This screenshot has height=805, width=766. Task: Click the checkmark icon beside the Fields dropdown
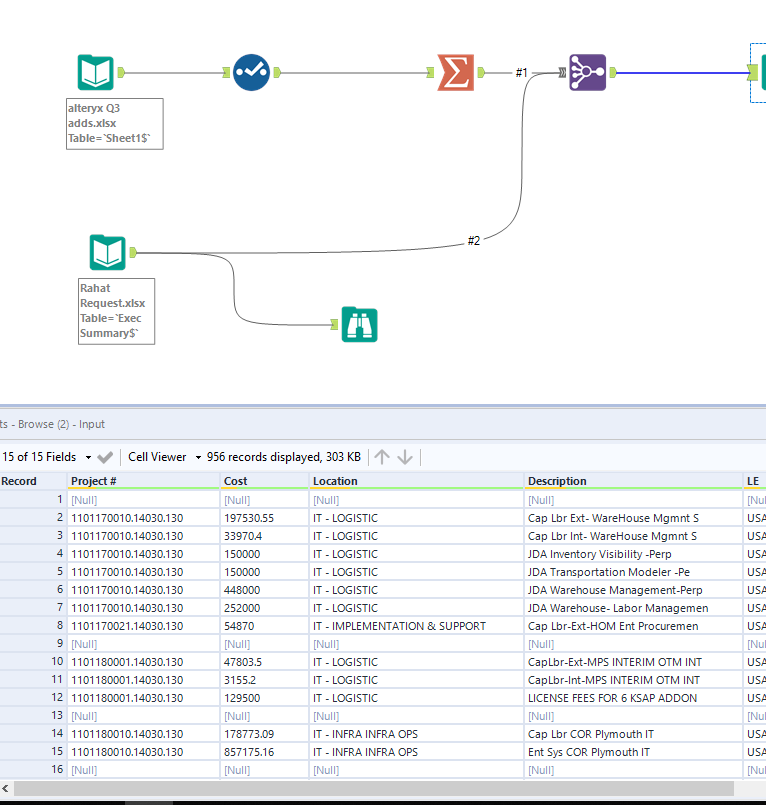pyautogui.click(x=105, y=457)
